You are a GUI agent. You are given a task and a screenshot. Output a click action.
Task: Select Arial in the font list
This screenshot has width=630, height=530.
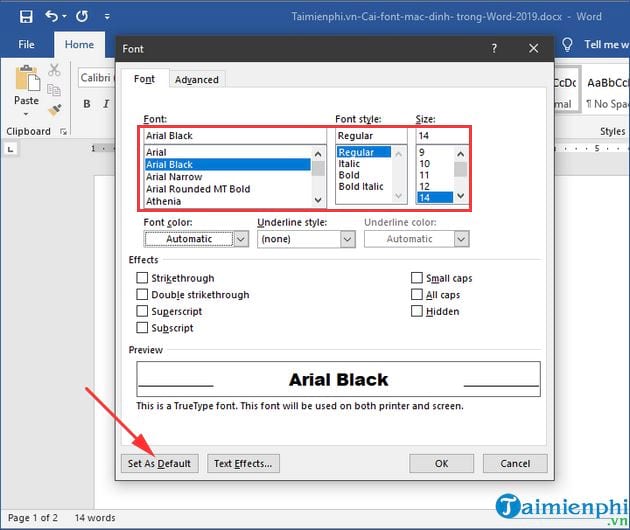(x=227, y=152)
